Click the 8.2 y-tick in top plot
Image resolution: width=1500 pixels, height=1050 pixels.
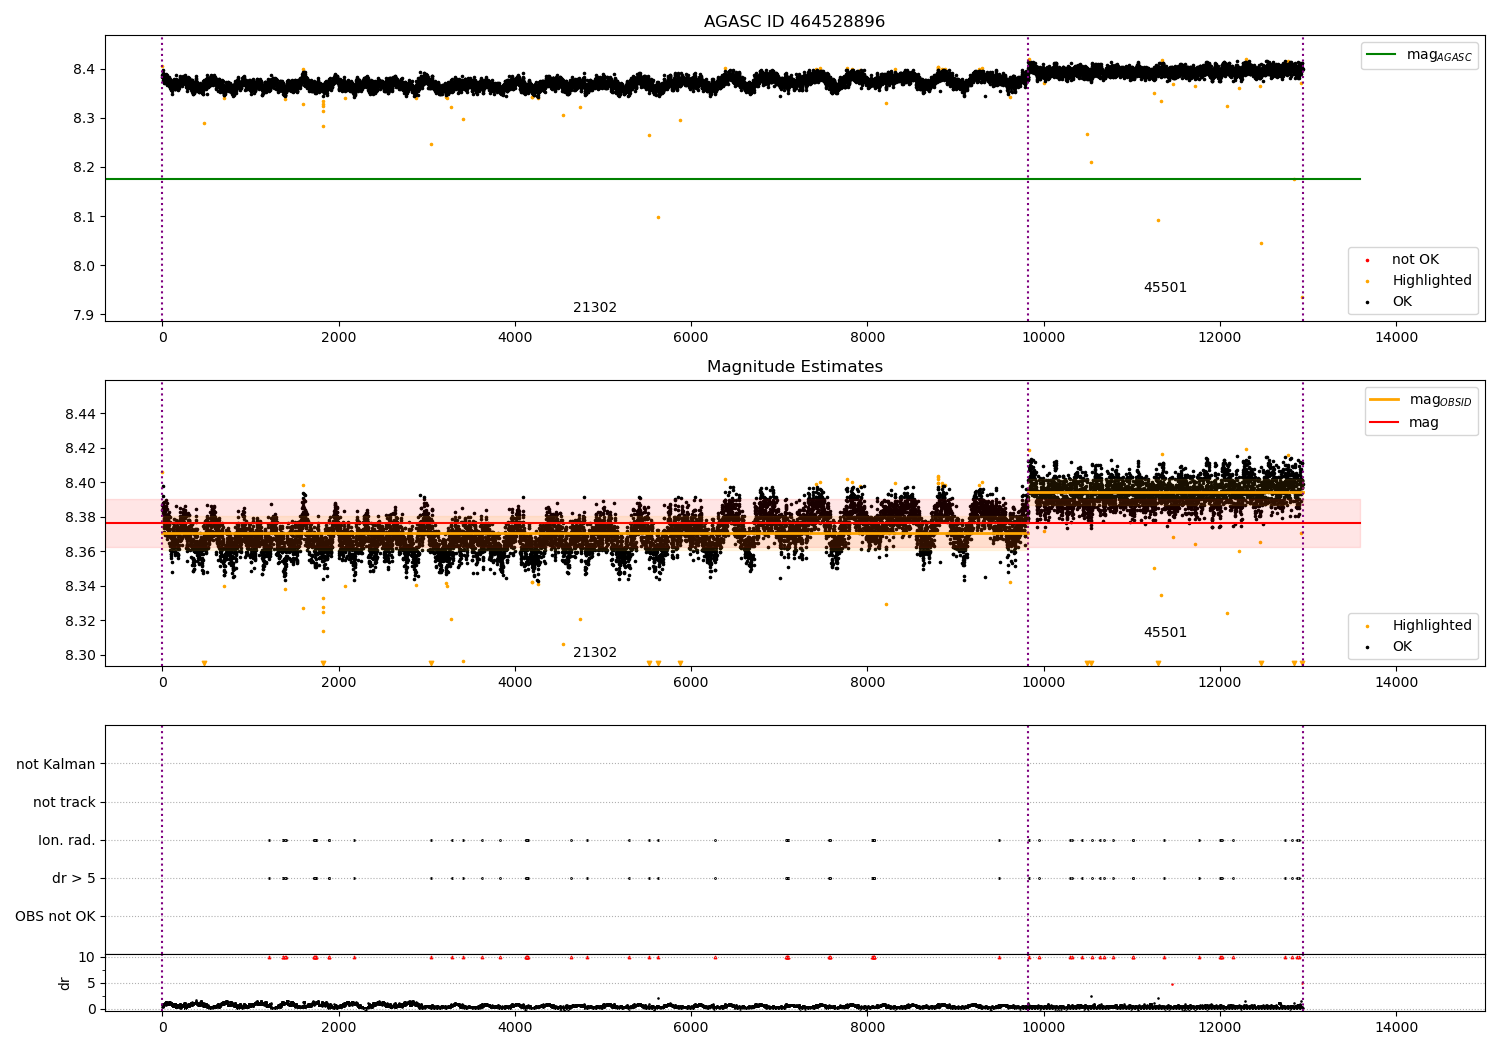click(x=85, y=168)
